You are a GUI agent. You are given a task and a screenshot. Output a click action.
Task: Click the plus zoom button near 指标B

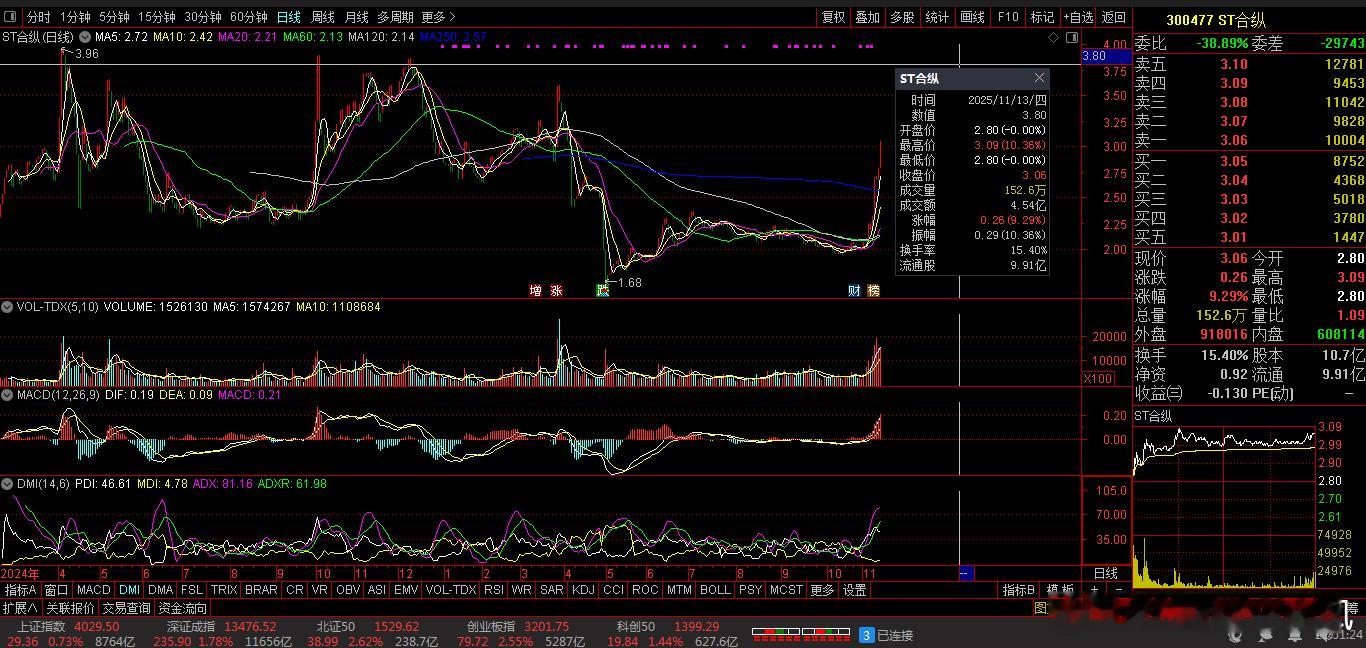click(x=1094, y=590)
